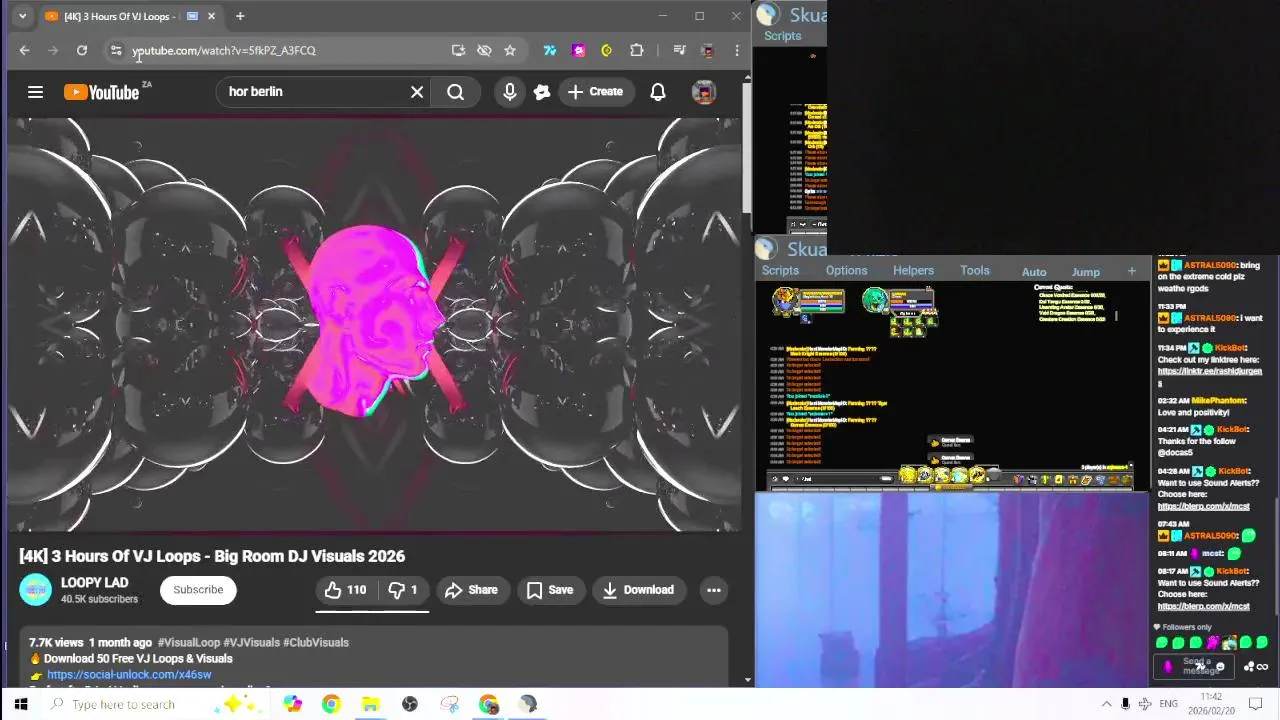
Task: Click the YouTube search magnifier button
Action: [456, 92]
